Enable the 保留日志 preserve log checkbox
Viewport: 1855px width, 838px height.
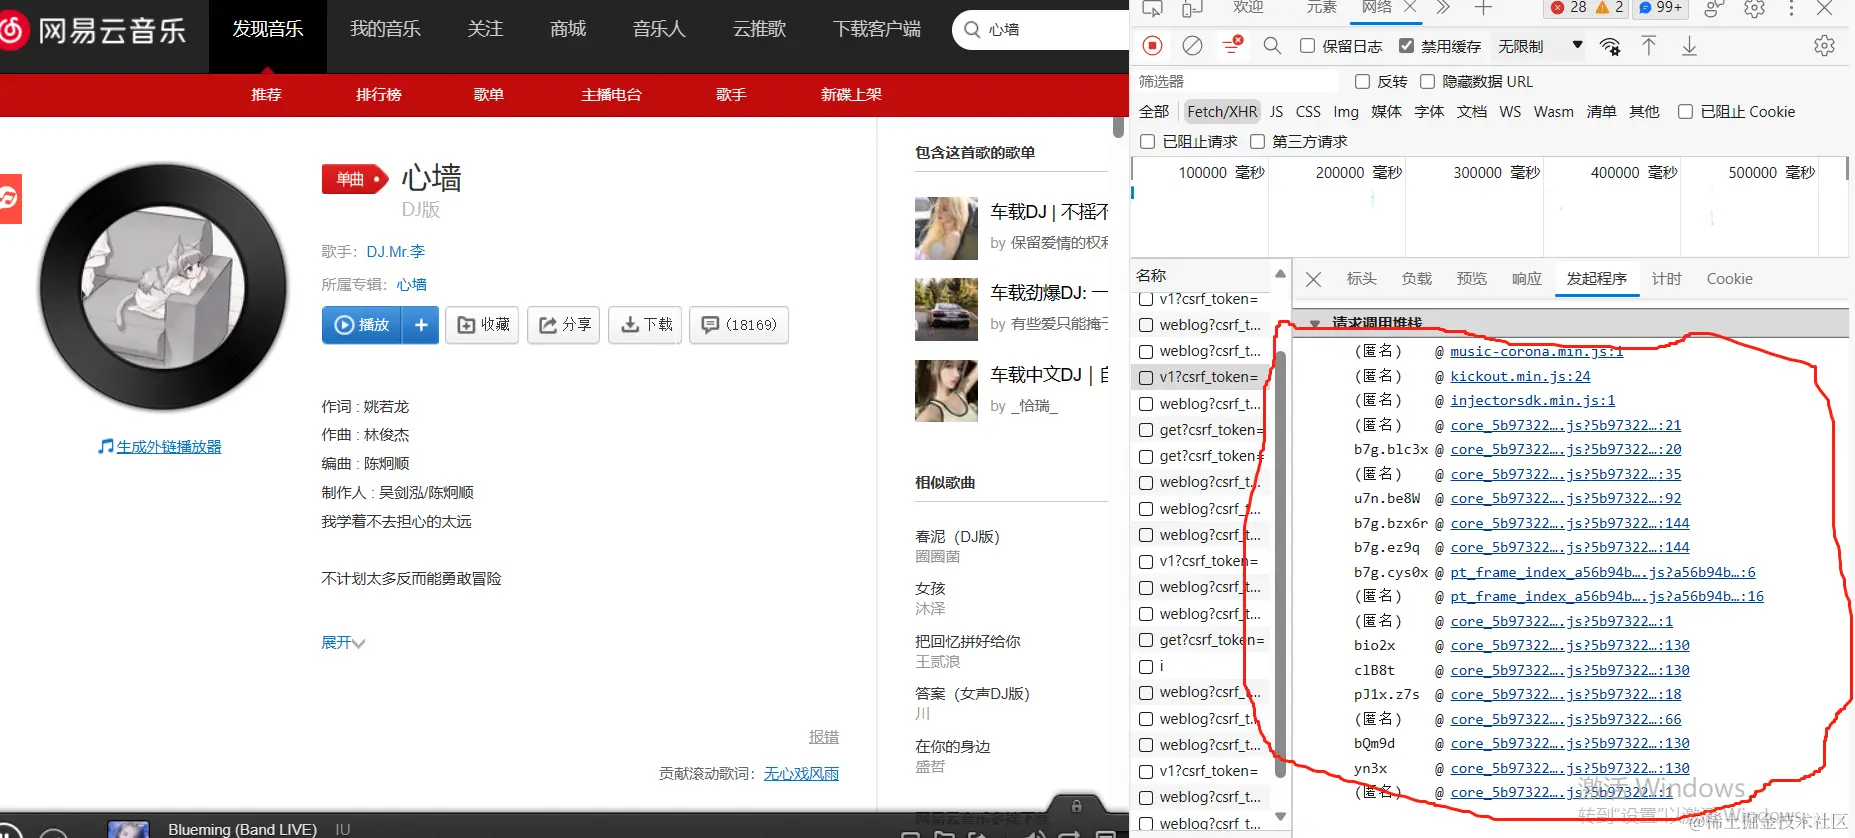click(x=1307, y=46)
